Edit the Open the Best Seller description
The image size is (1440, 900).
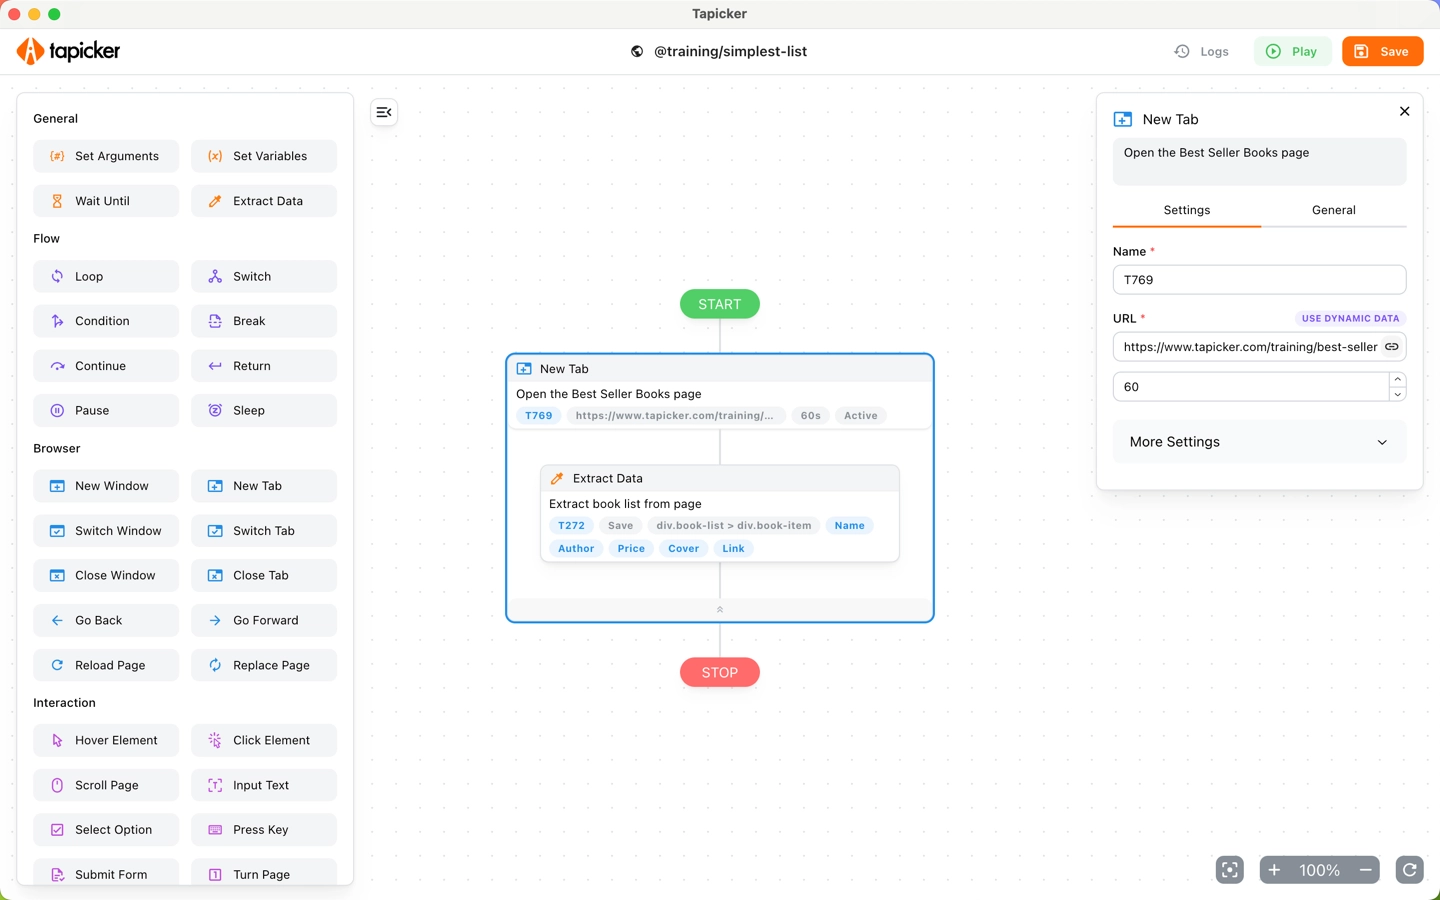(x=1259, y=161)
